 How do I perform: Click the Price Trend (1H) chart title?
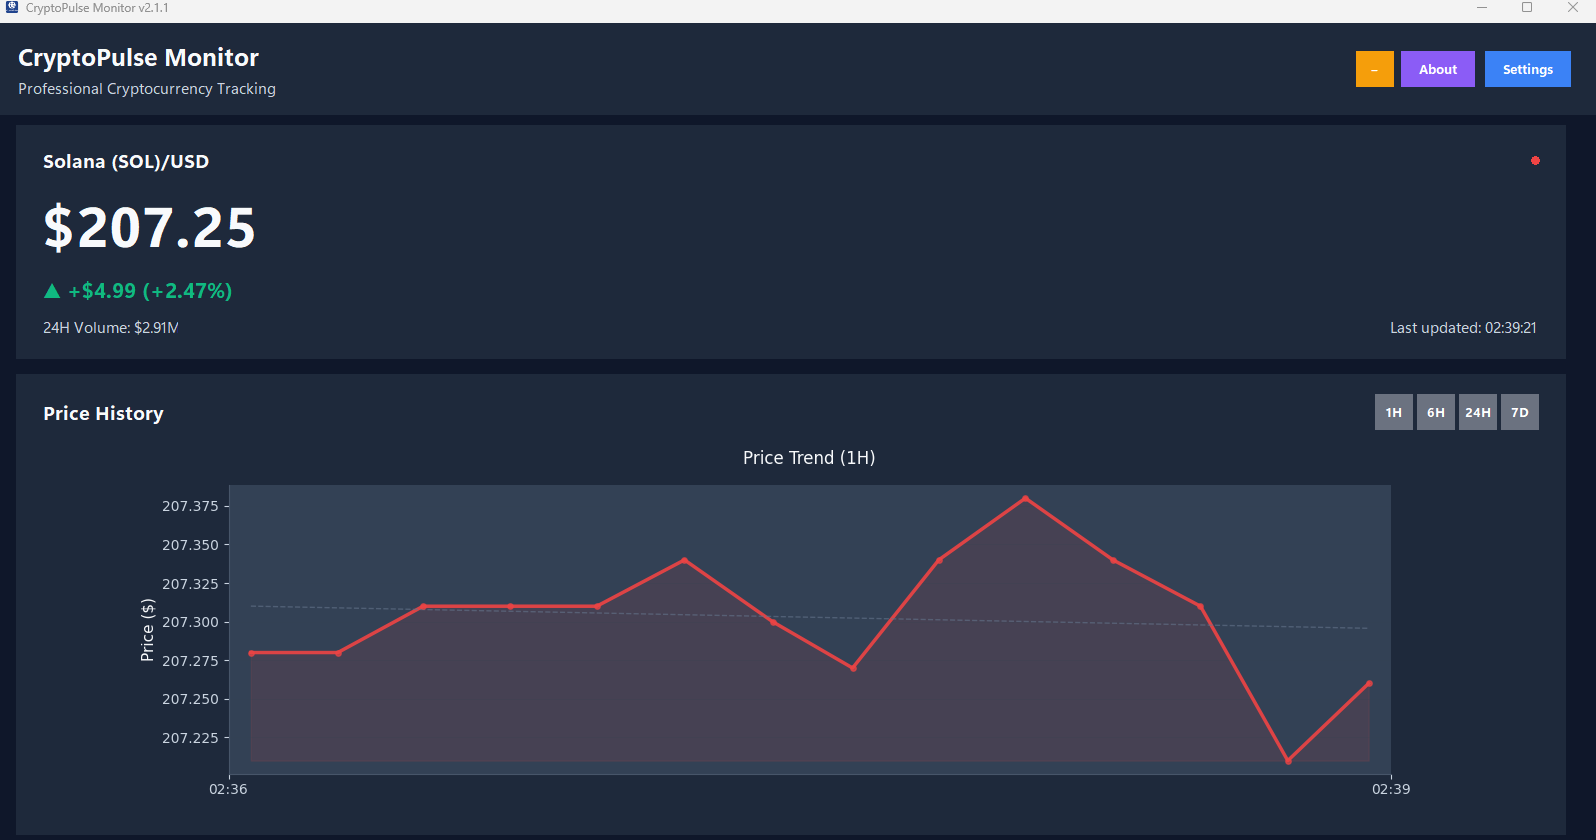pos(809,458)
